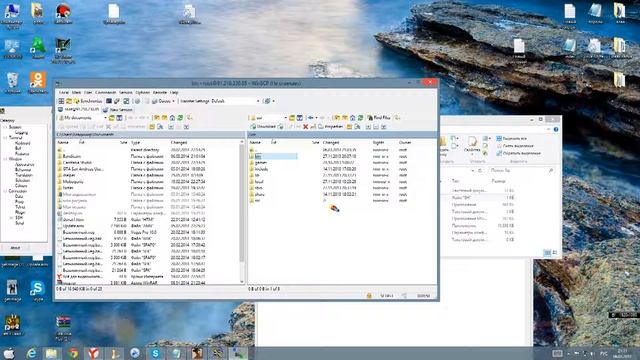The height and width of the screenshot is (360, 640).
Task: Open the Skype desktop shortcut
Action: 38,291
